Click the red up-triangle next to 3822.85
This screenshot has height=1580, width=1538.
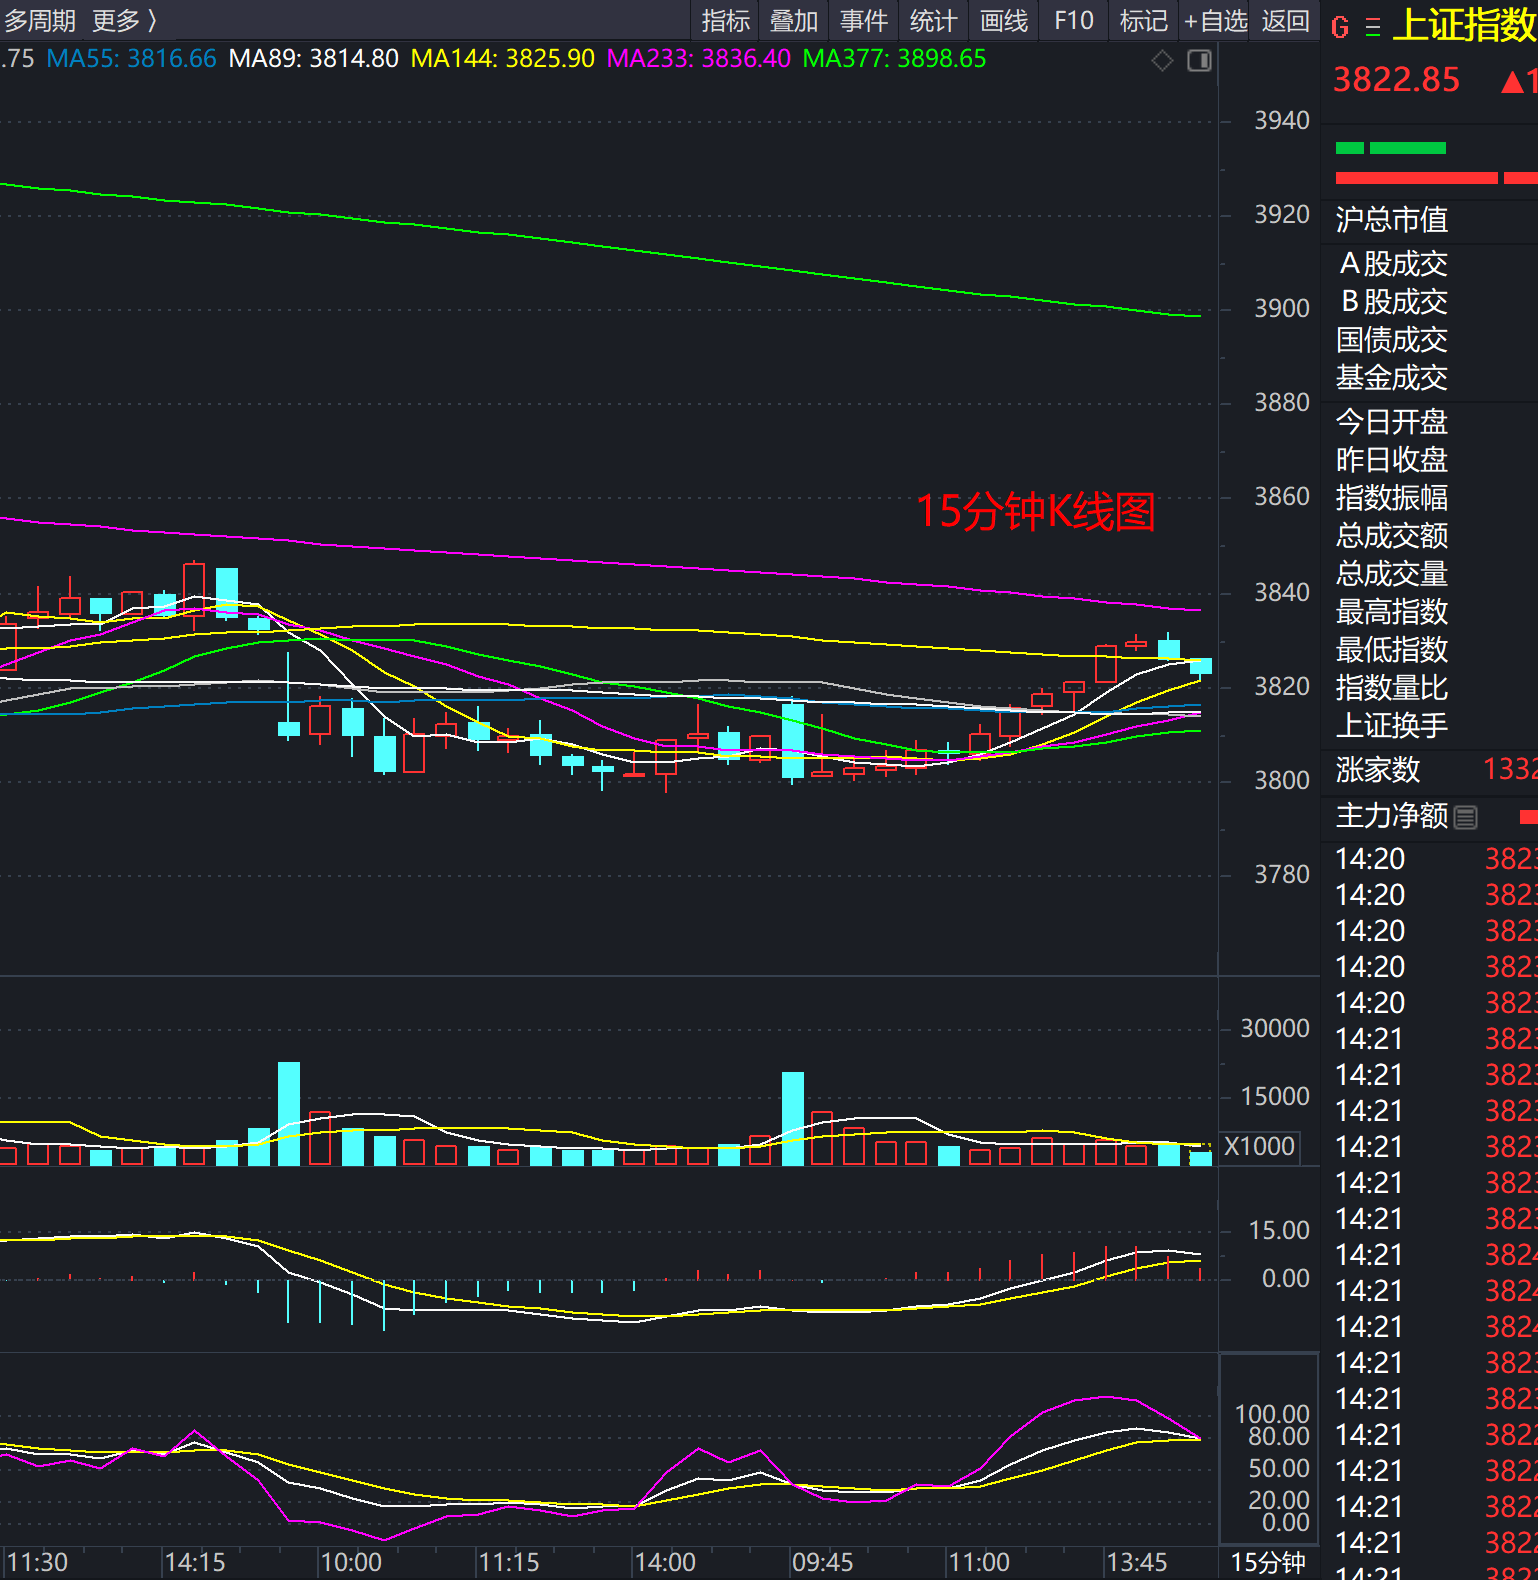click(x=1513, y=81)
